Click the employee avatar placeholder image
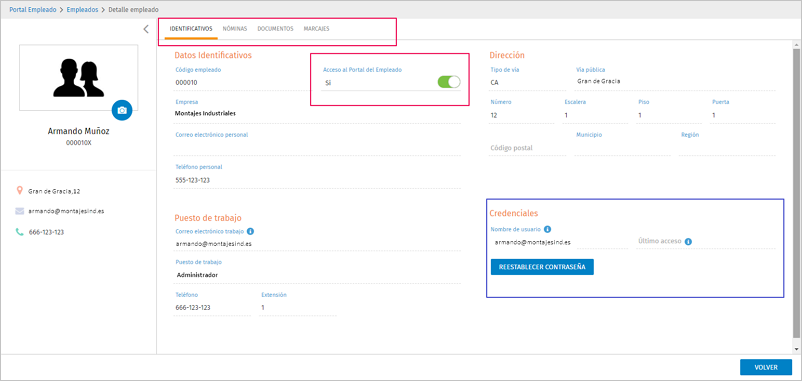This screenshot has height=381, width=802. (79, 77)
